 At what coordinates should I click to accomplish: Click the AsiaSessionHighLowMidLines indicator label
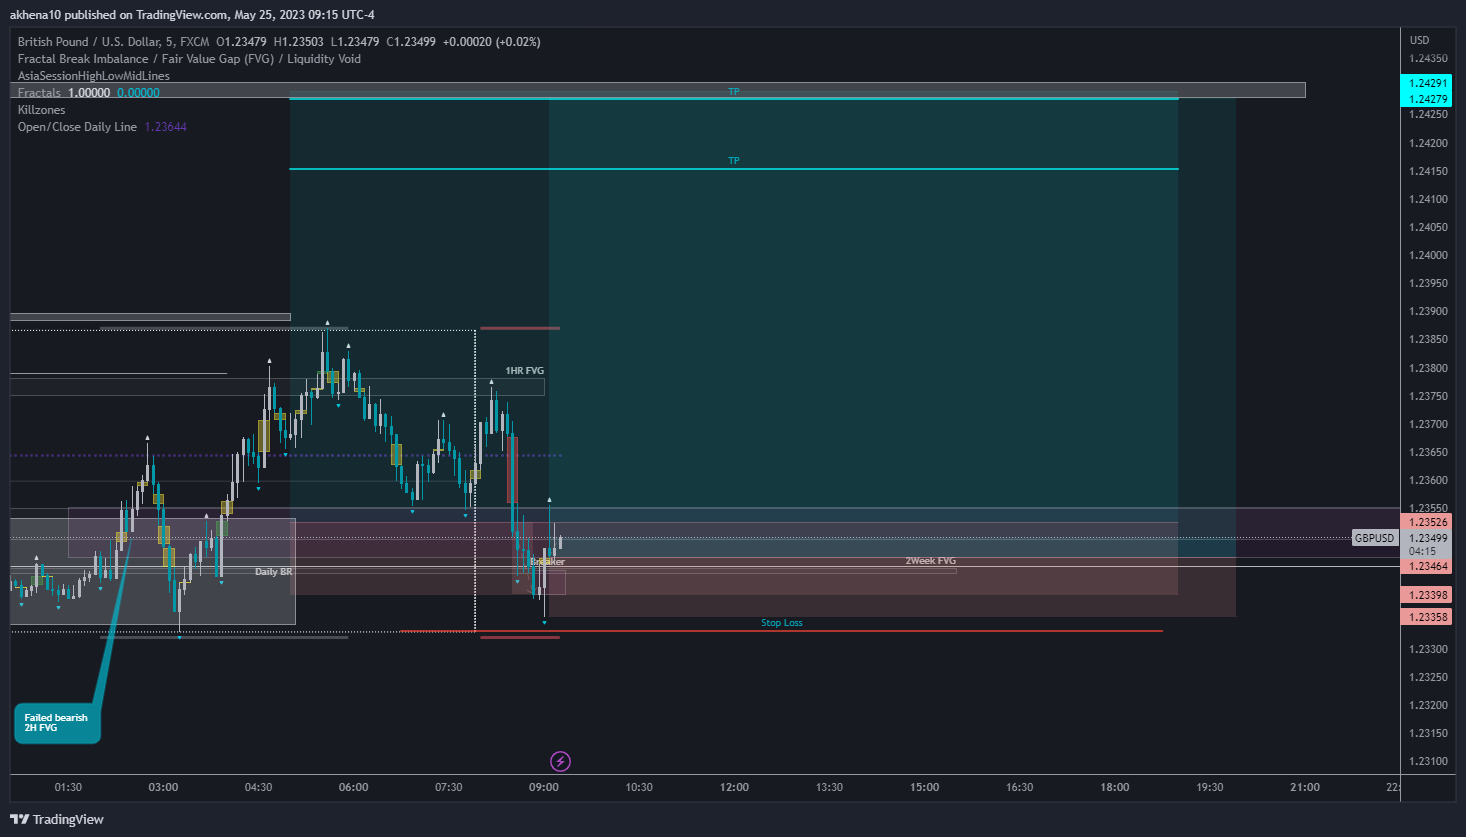(94, 76)
